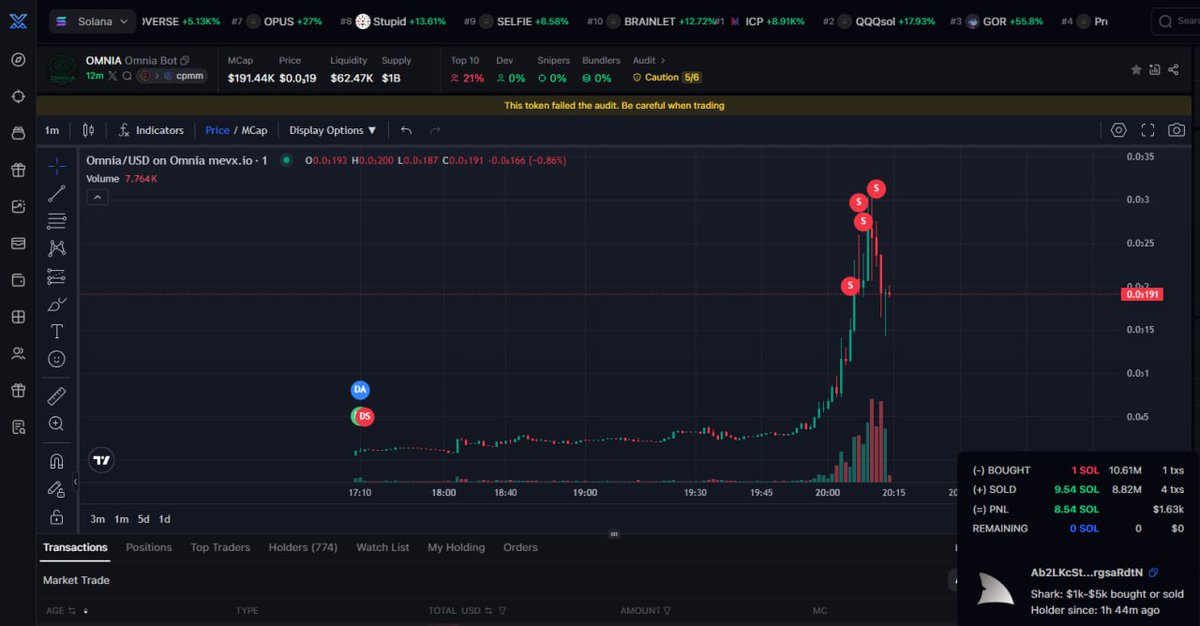Select the ruler measure tool
Screen dimensions: 1200x626
[x=57, y=396]
